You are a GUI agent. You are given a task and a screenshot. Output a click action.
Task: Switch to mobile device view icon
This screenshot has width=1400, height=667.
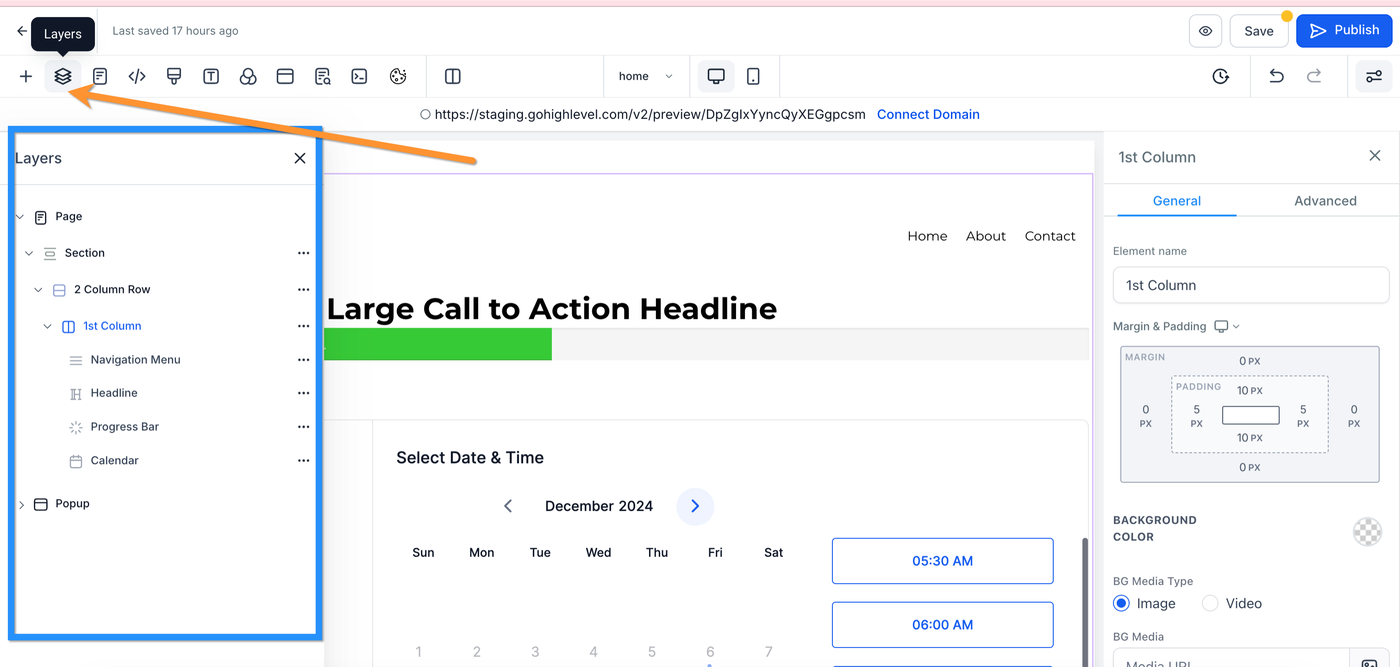pyautogui.click(x=753, y=76)
